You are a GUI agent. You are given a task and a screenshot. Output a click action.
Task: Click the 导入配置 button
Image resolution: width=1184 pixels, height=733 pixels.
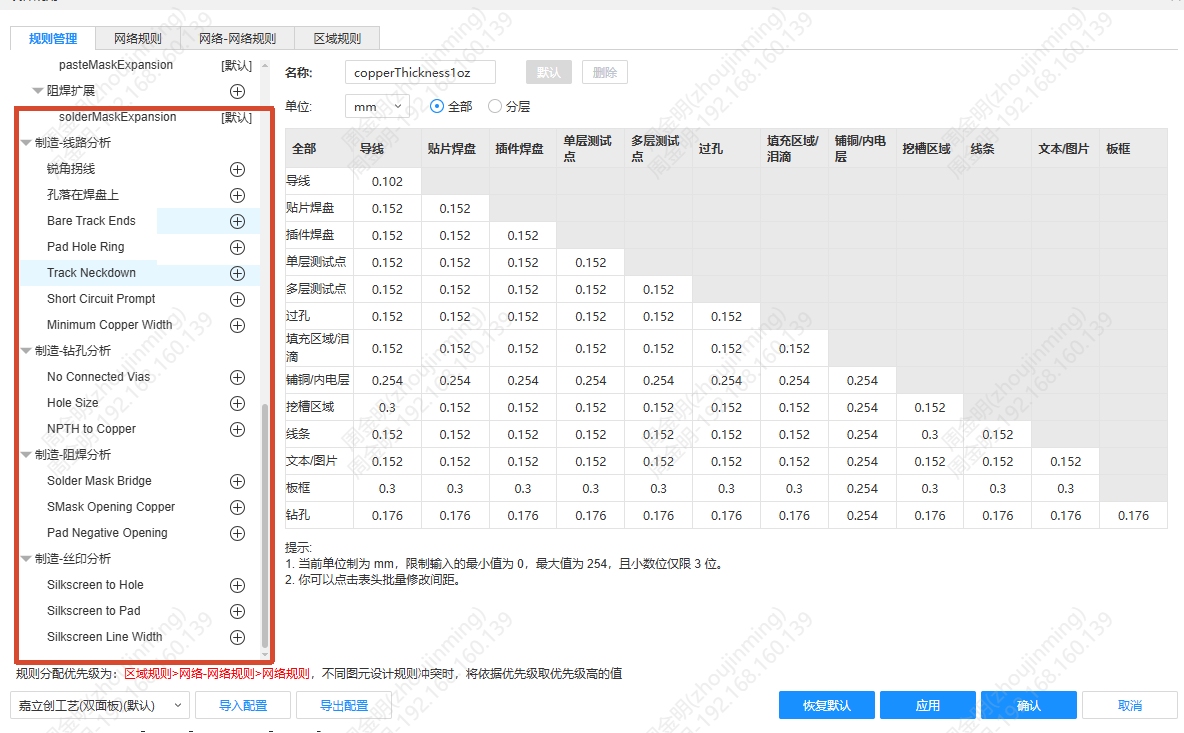click(243, 705)
